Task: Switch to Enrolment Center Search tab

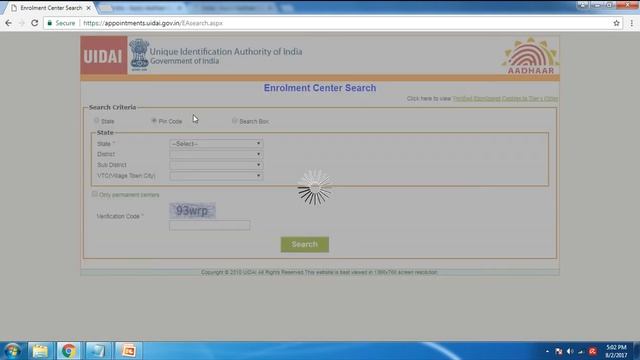Action: tap(51, 8)
